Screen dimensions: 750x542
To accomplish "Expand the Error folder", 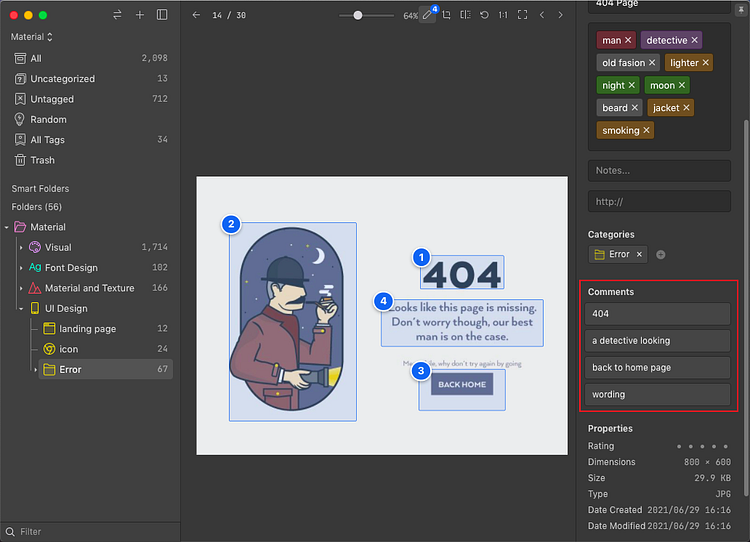I will click(35, 370).
